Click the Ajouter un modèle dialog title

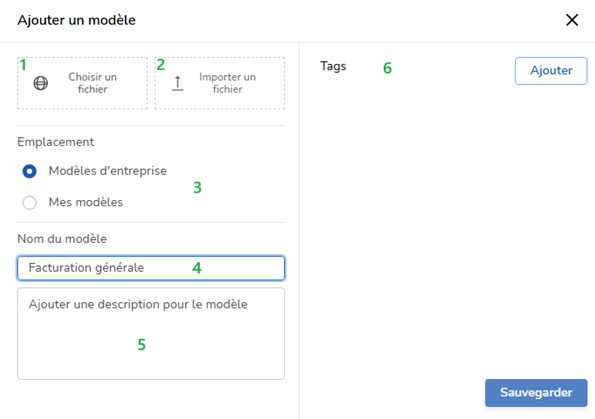(x=76, y=20)
